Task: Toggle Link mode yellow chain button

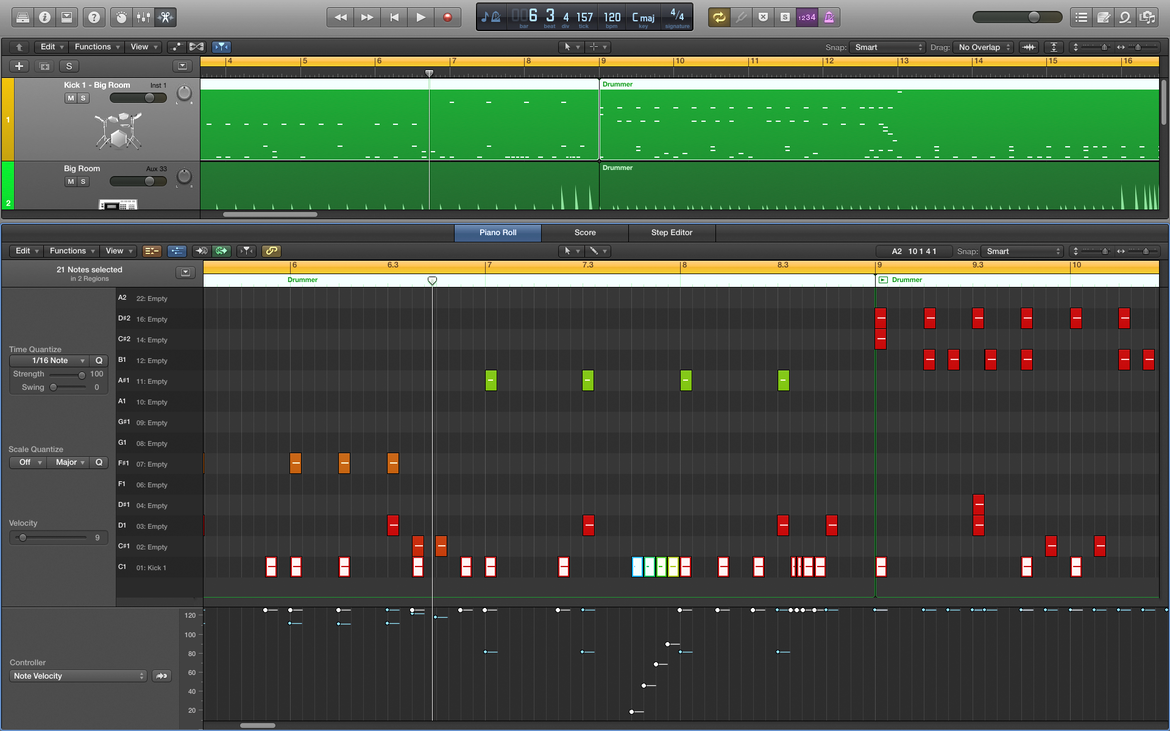Action: (x=271, y=251)
